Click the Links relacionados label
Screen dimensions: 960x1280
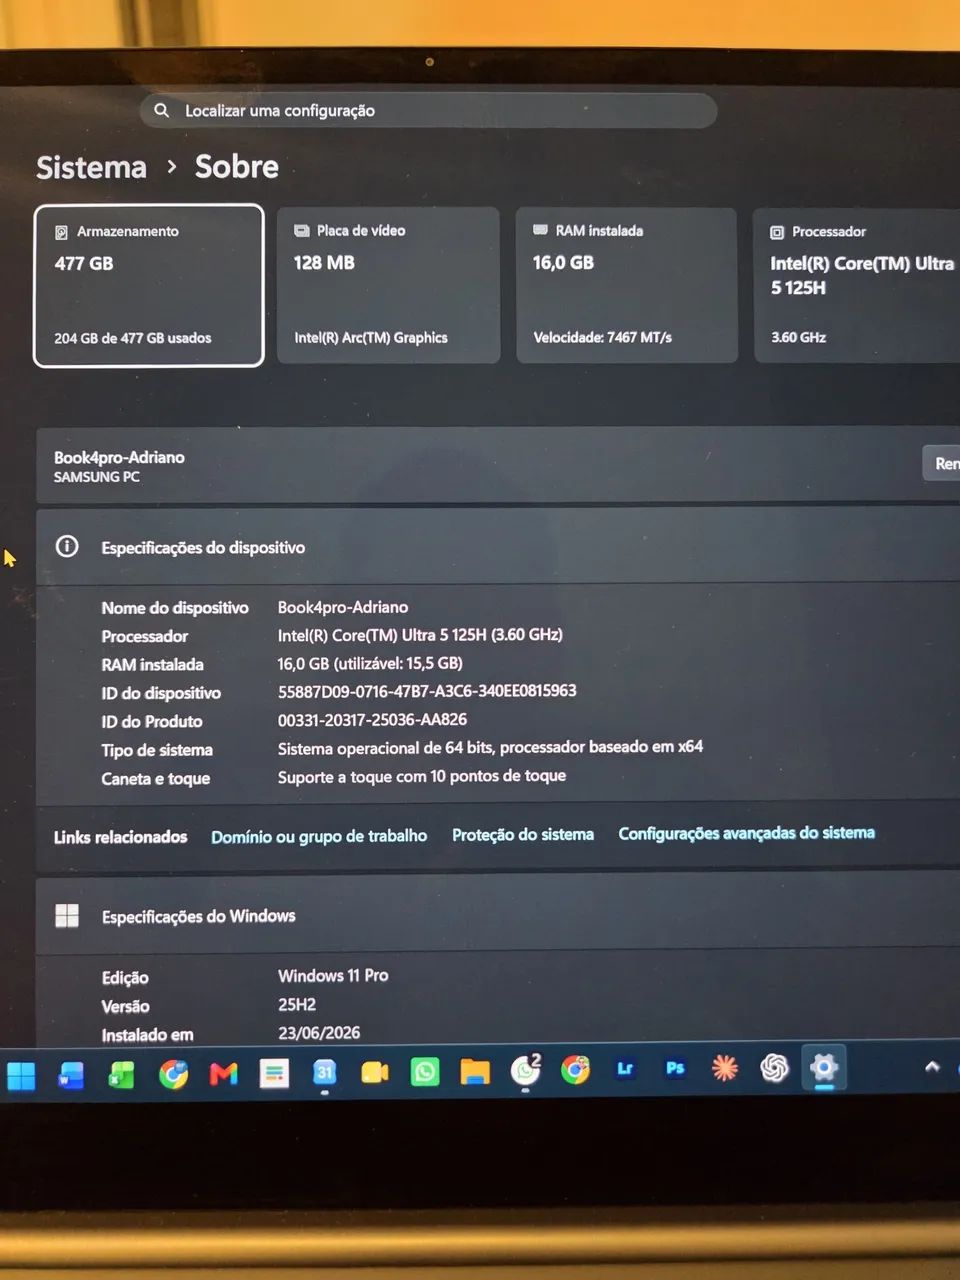click(x=120, y=837)
